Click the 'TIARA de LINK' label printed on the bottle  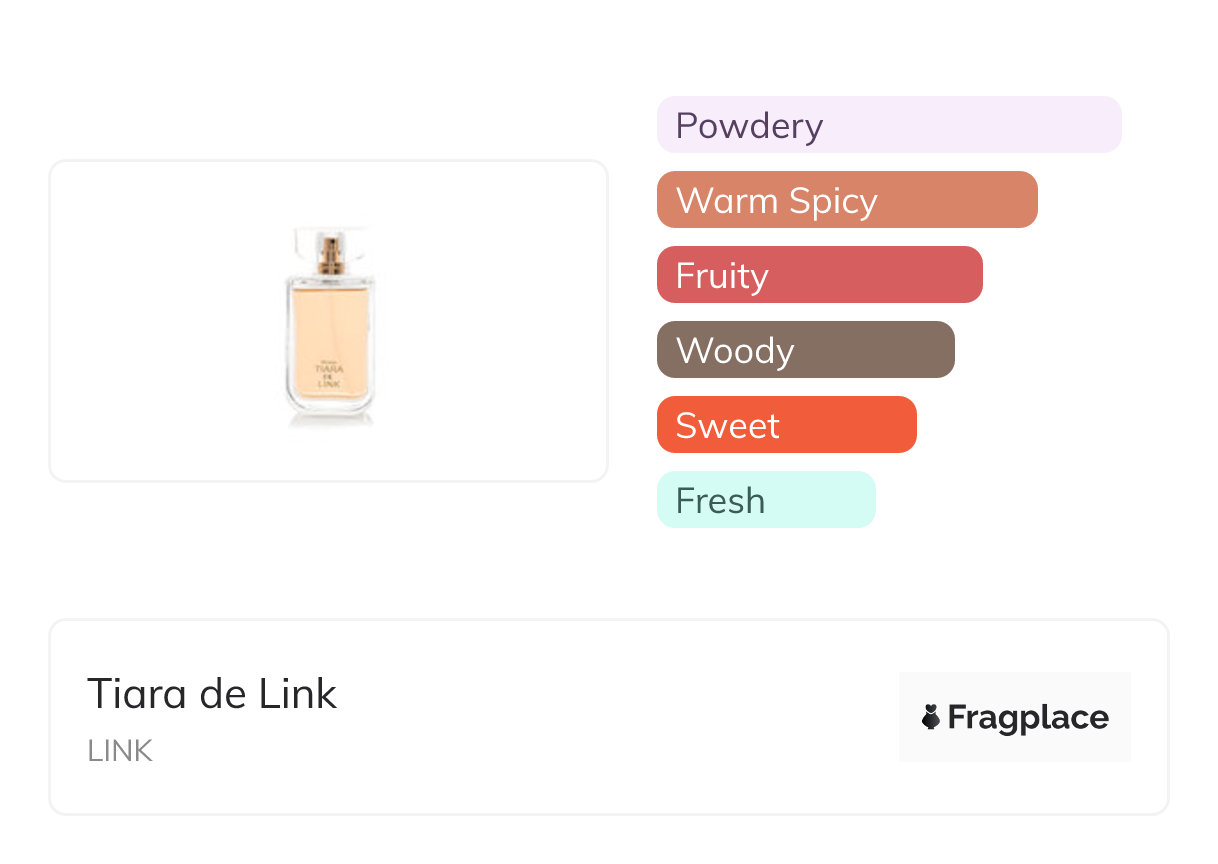(330, 374)
